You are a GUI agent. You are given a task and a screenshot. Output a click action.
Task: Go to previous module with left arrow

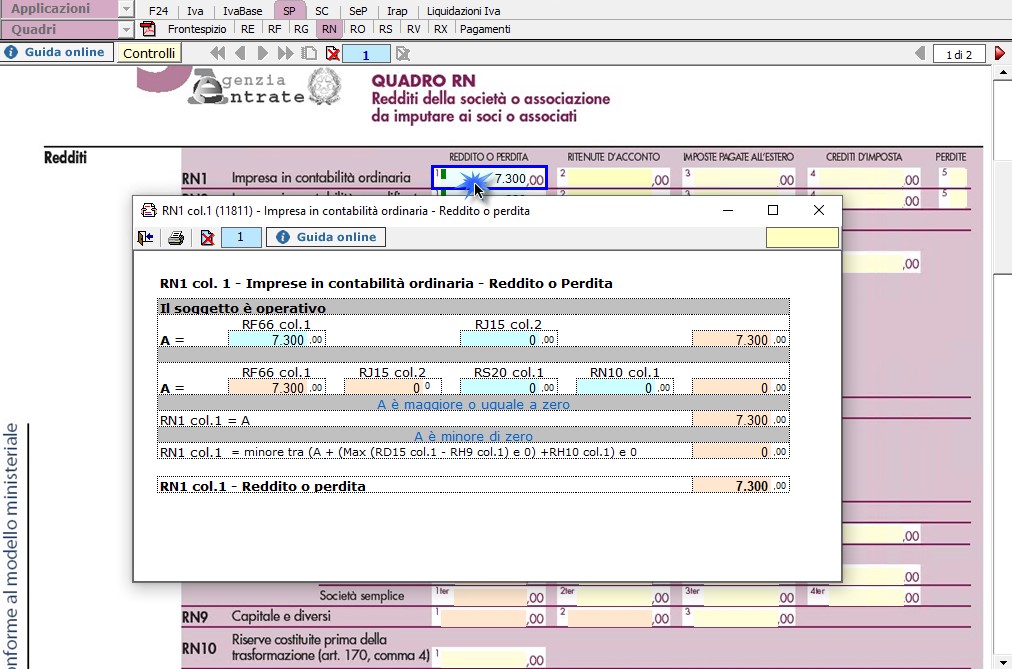[x=240, y=54]
